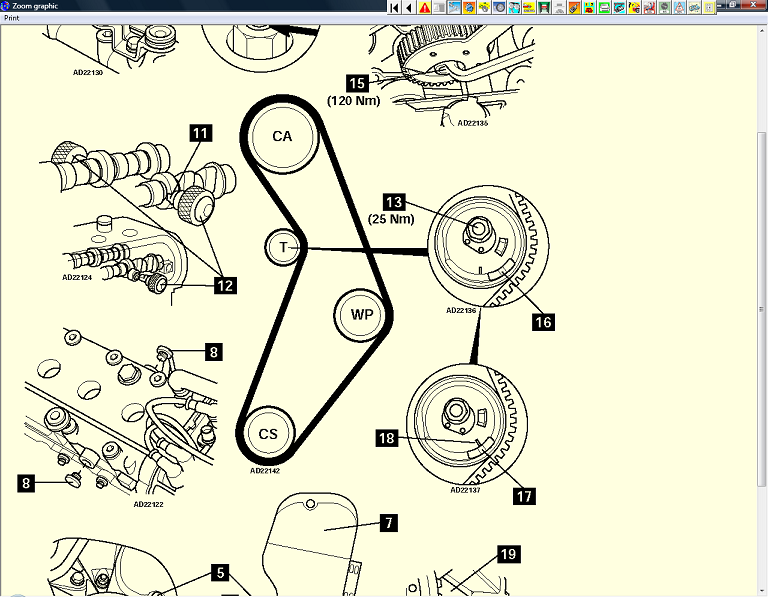Viewport: 768px width, 597px height.
Task: Go to previous page arrow icon
Action: pos(410,7)
